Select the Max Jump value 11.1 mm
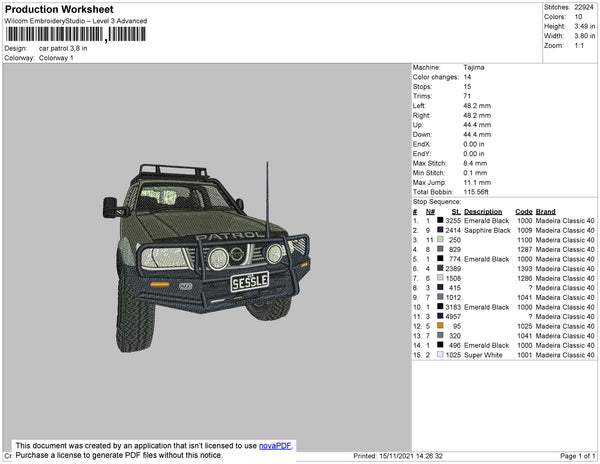 click(x=477, y=182)
